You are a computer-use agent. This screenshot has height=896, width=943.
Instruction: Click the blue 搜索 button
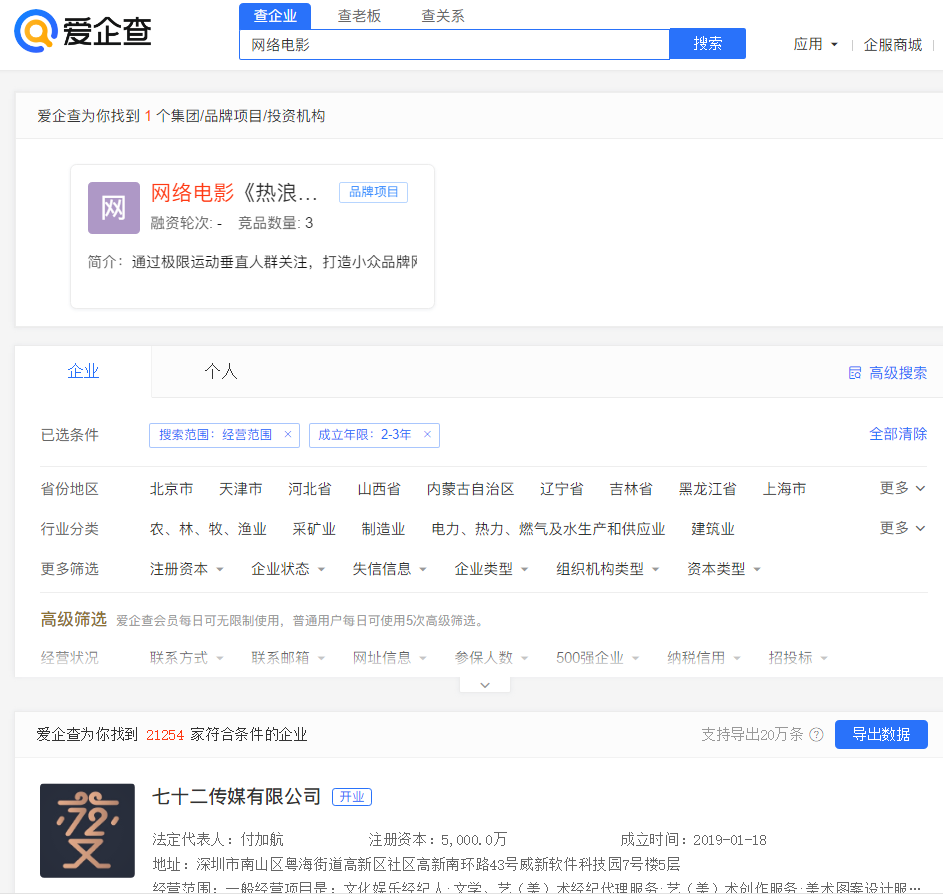tap(707, 44)
